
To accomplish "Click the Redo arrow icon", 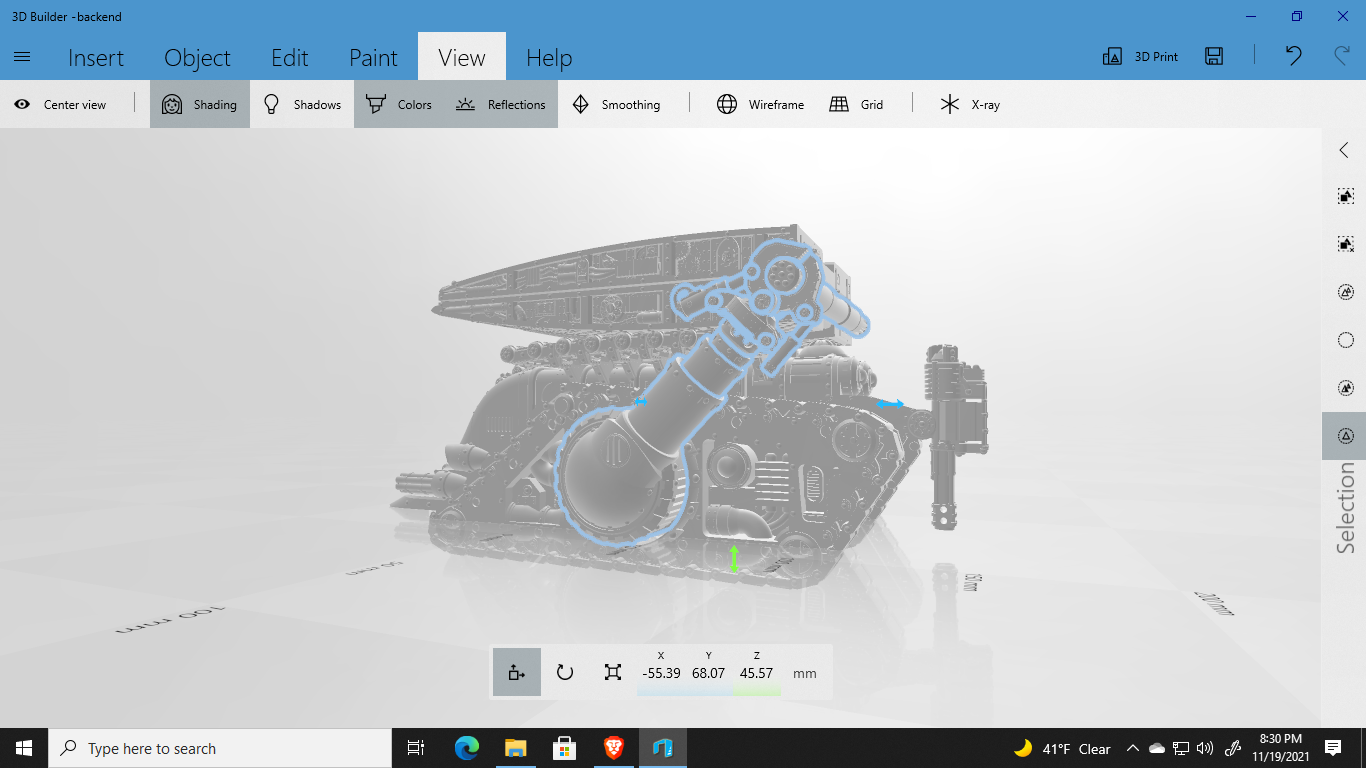I will tap(1343, 56).
